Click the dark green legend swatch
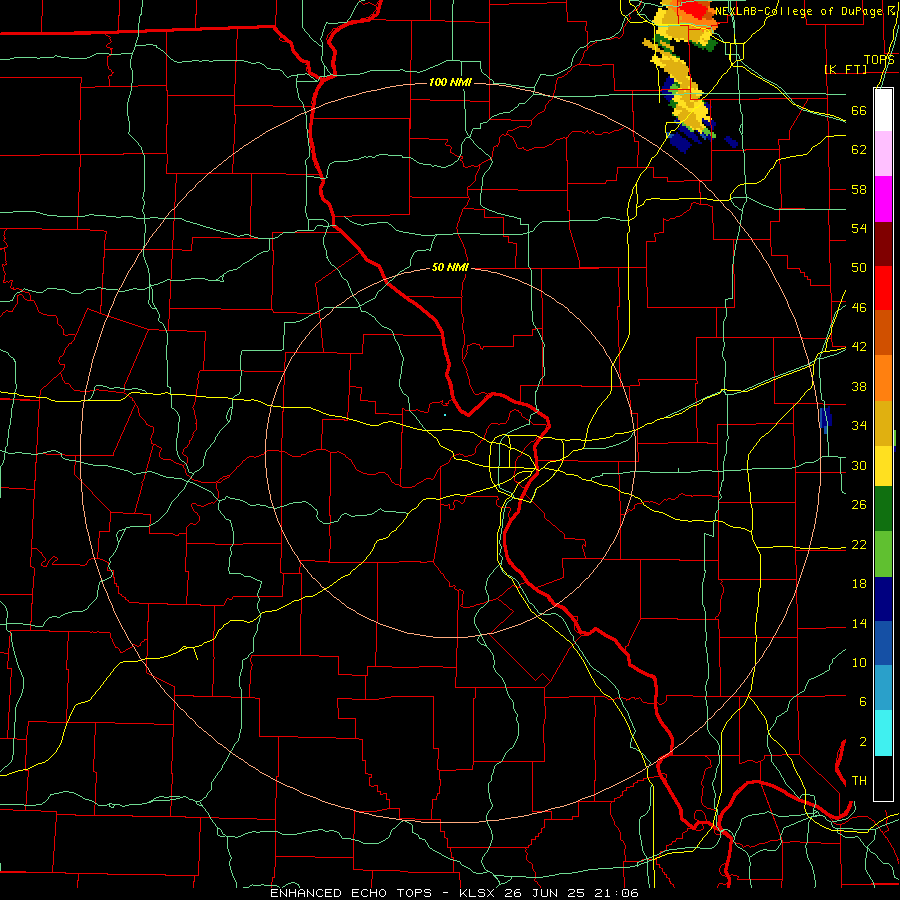This screenshot has height=900, width=900. (x=883, y=509)
